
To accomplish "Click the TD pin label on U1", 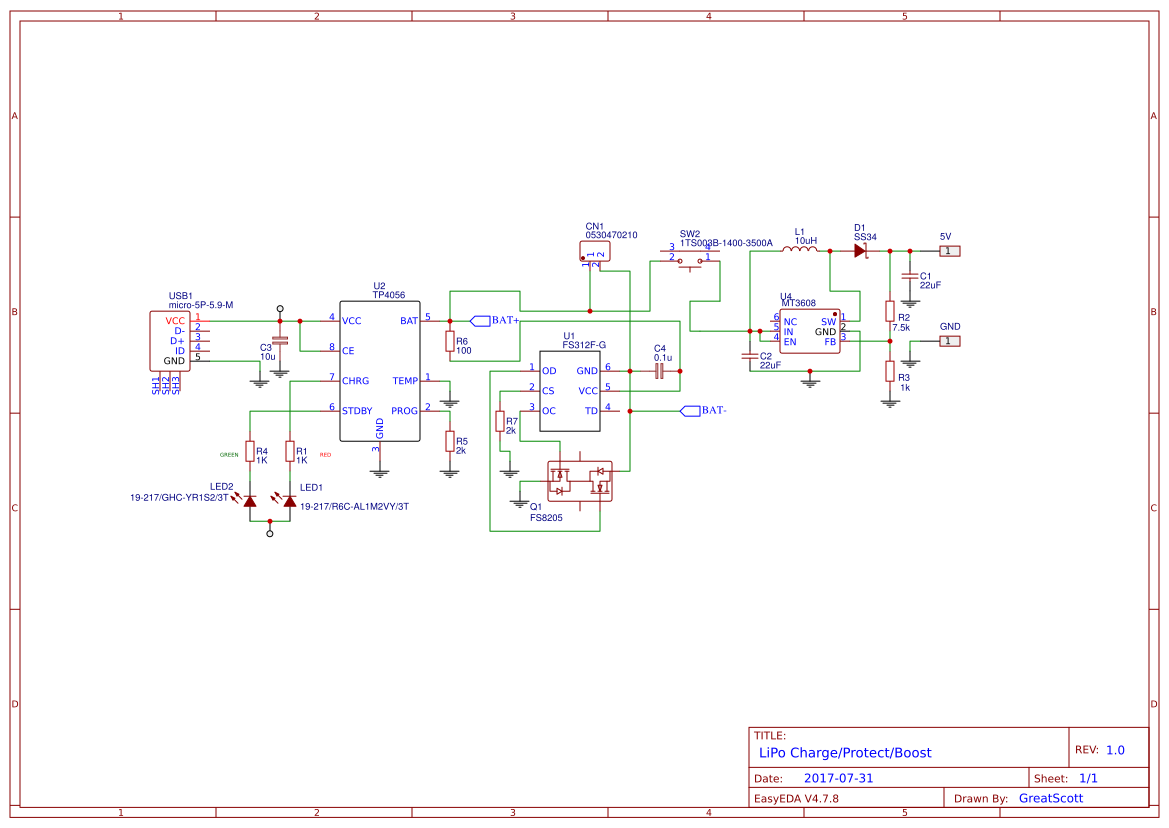I will point(591,411).
